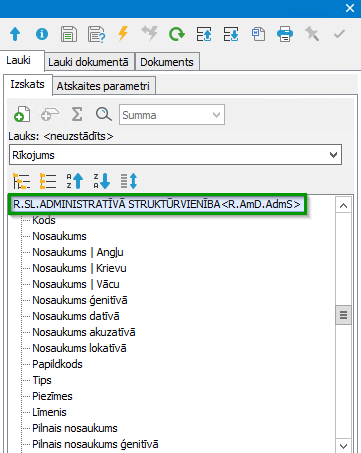361x453 pixels.
Task: Open the blue info icon
Action: coord(42,34)
